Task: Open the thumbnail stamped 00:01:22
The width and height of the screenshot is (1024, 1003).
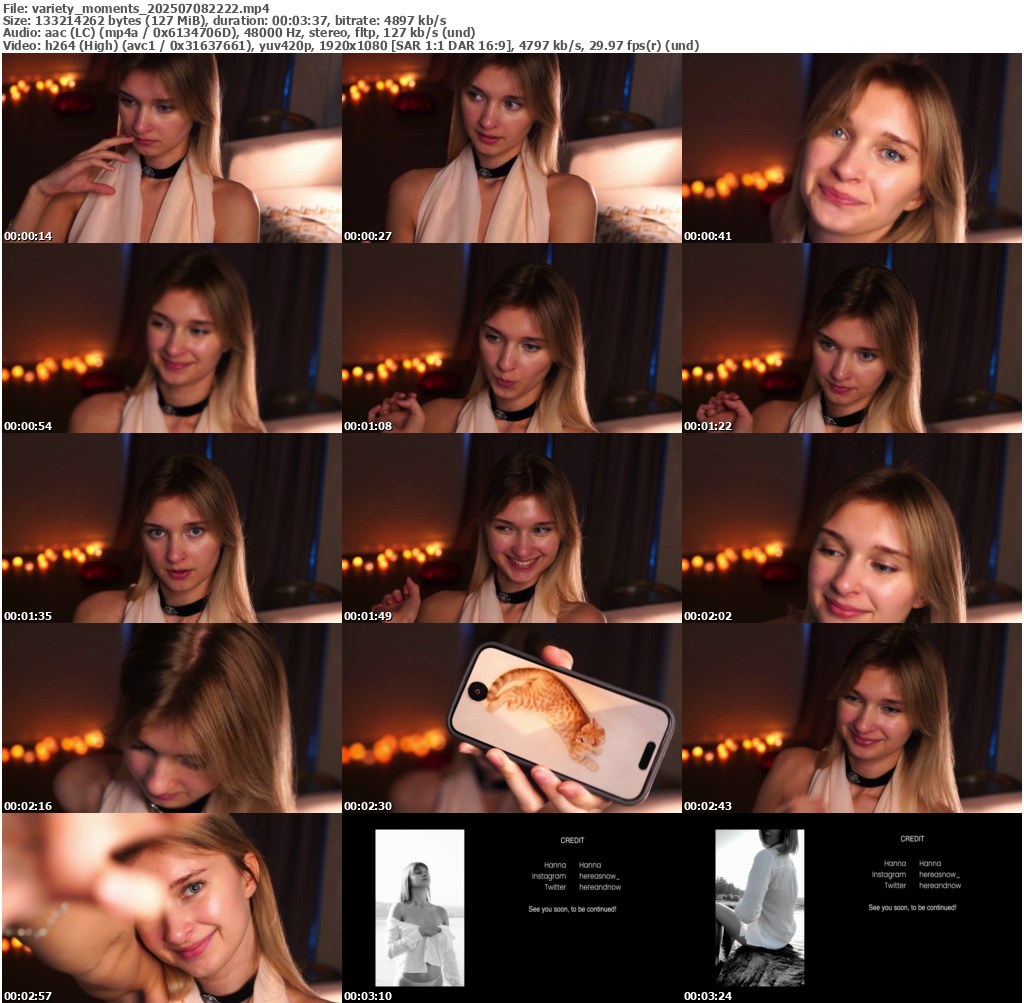Action: pyautogui.click(x=851, y=338)
